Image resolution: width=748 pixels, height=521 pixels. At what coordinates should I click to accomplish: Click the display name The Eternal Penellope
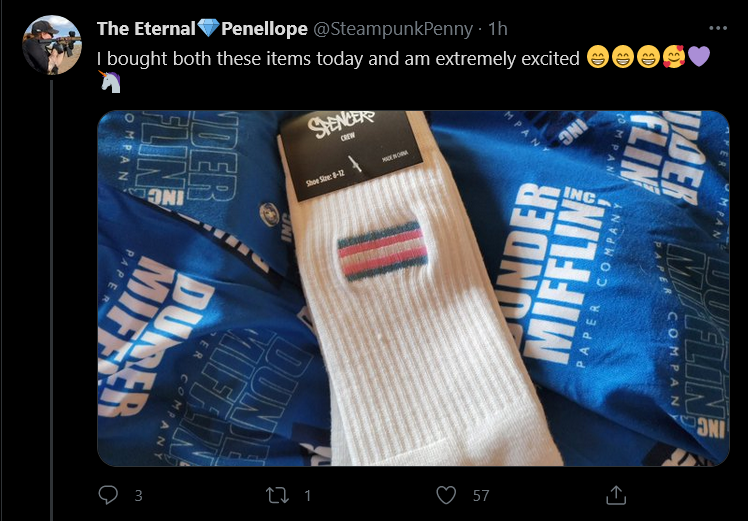pos(202,29)
